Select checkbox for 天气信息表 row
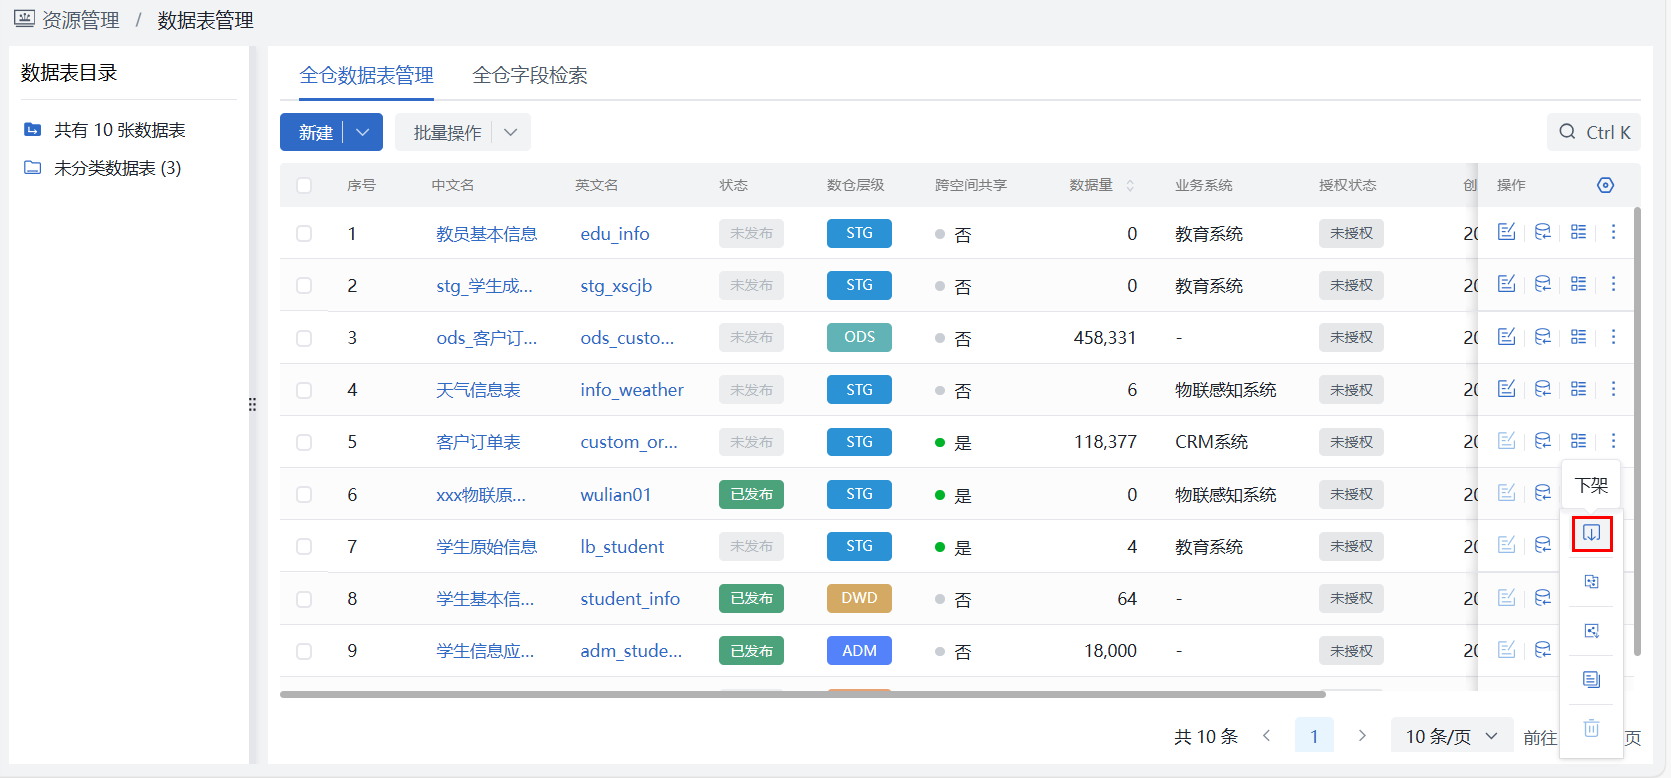 (x=304, y=390)
